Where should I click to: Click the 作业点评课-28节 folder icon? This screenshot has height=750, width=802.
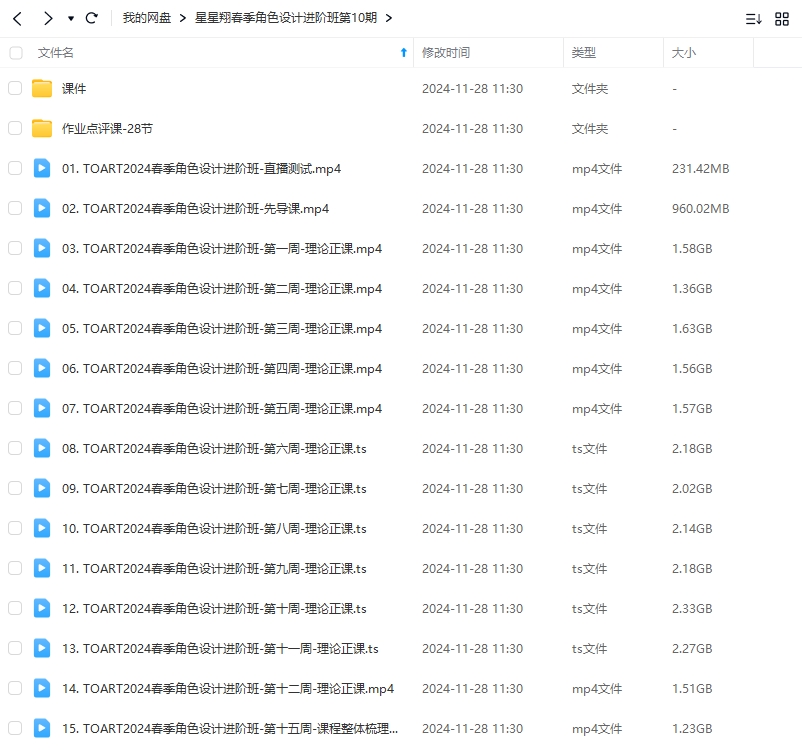tap(42, 129)
